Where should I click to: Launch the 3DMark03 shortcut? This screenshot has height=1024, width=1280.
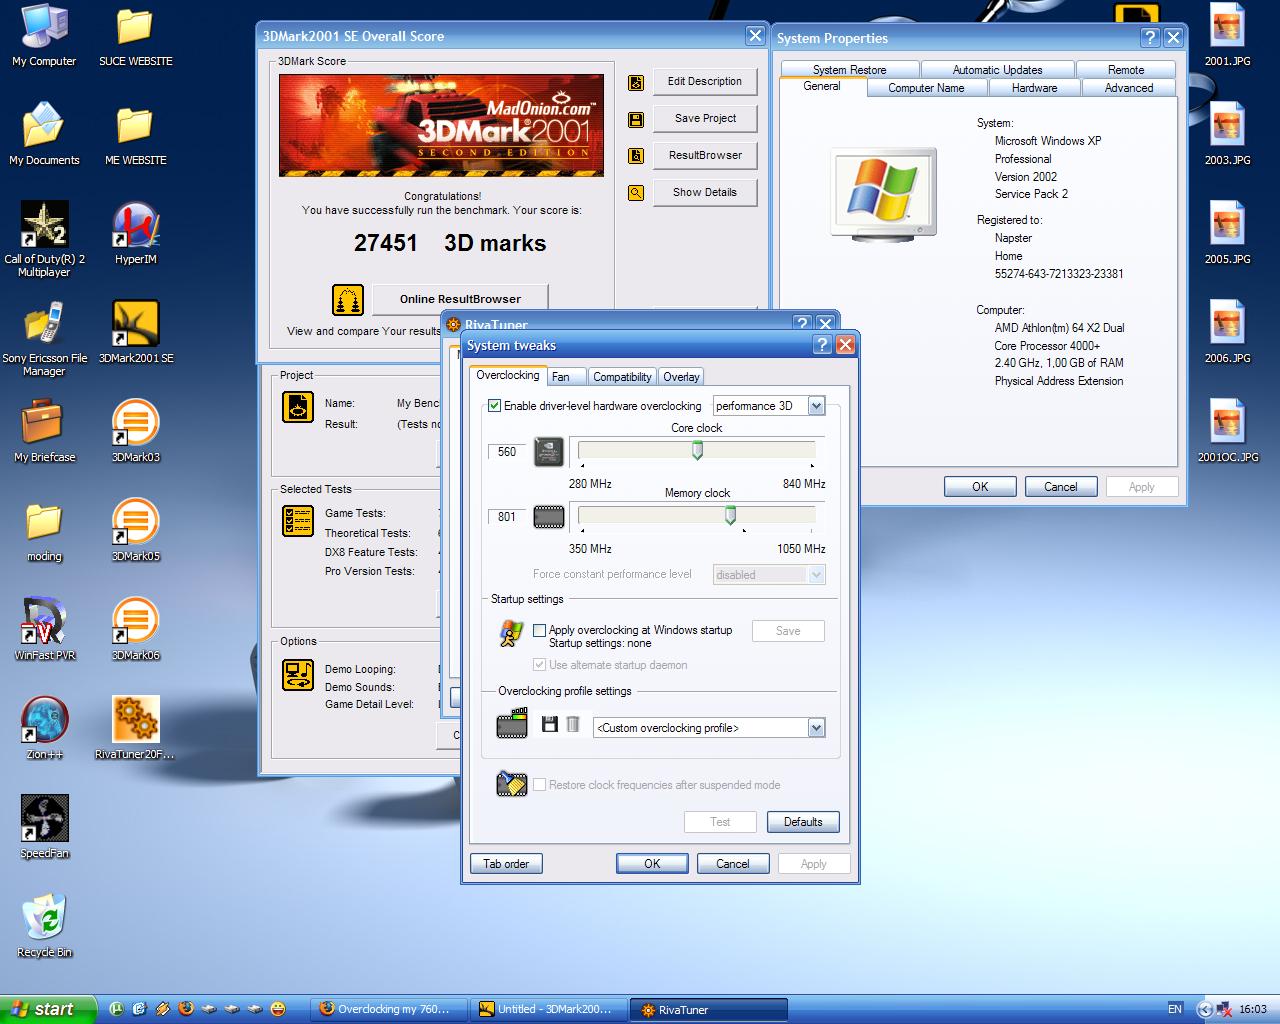tap(135, 431)
